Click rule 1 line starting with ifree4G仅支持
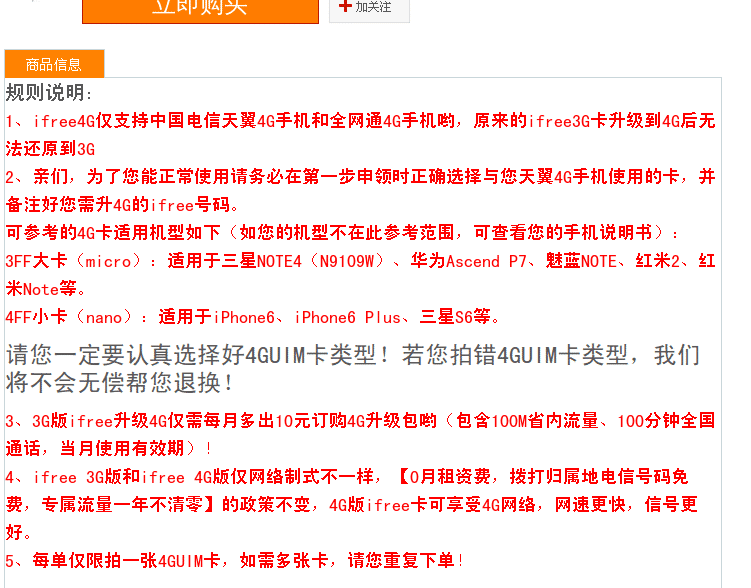Viewport: 751px width, 588px height. click(360, 121)
